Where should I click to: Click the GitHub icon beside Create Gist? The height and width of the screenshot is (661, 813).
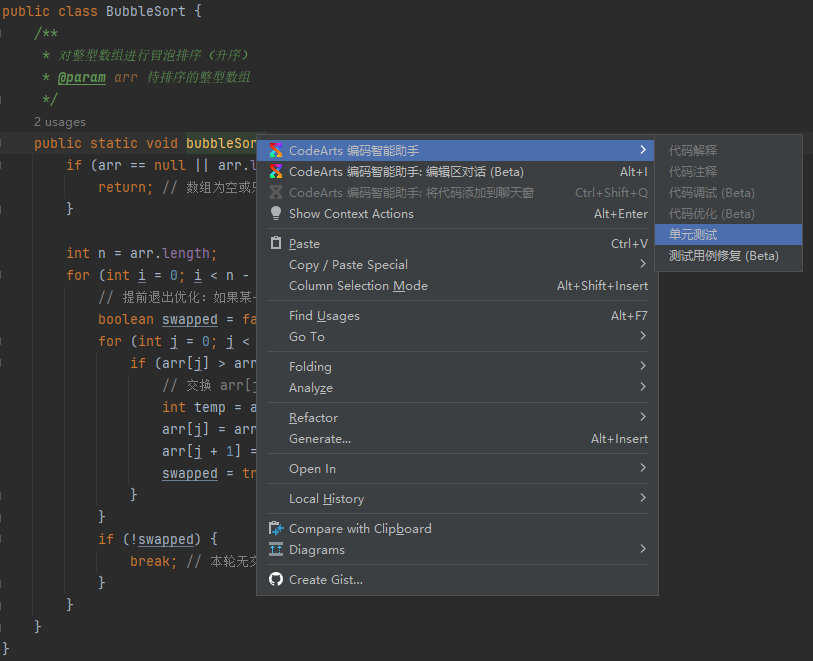click(x=276, y=580)
